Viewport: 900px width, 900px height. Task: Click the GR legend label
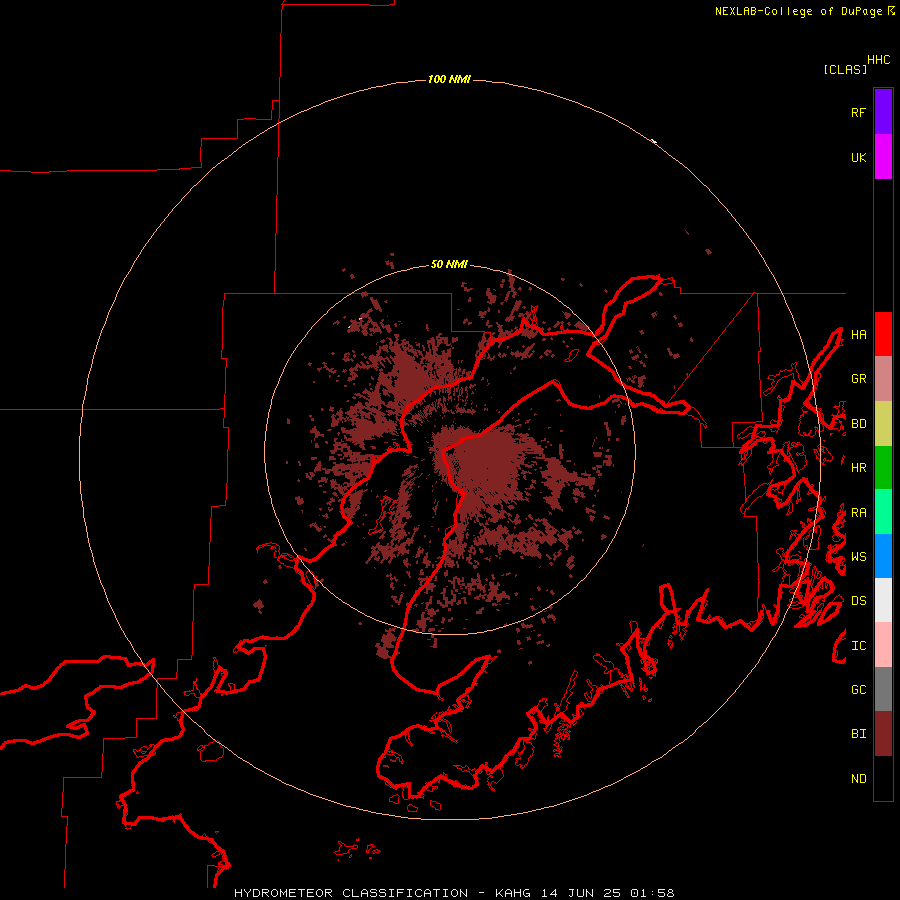(858, 379)
